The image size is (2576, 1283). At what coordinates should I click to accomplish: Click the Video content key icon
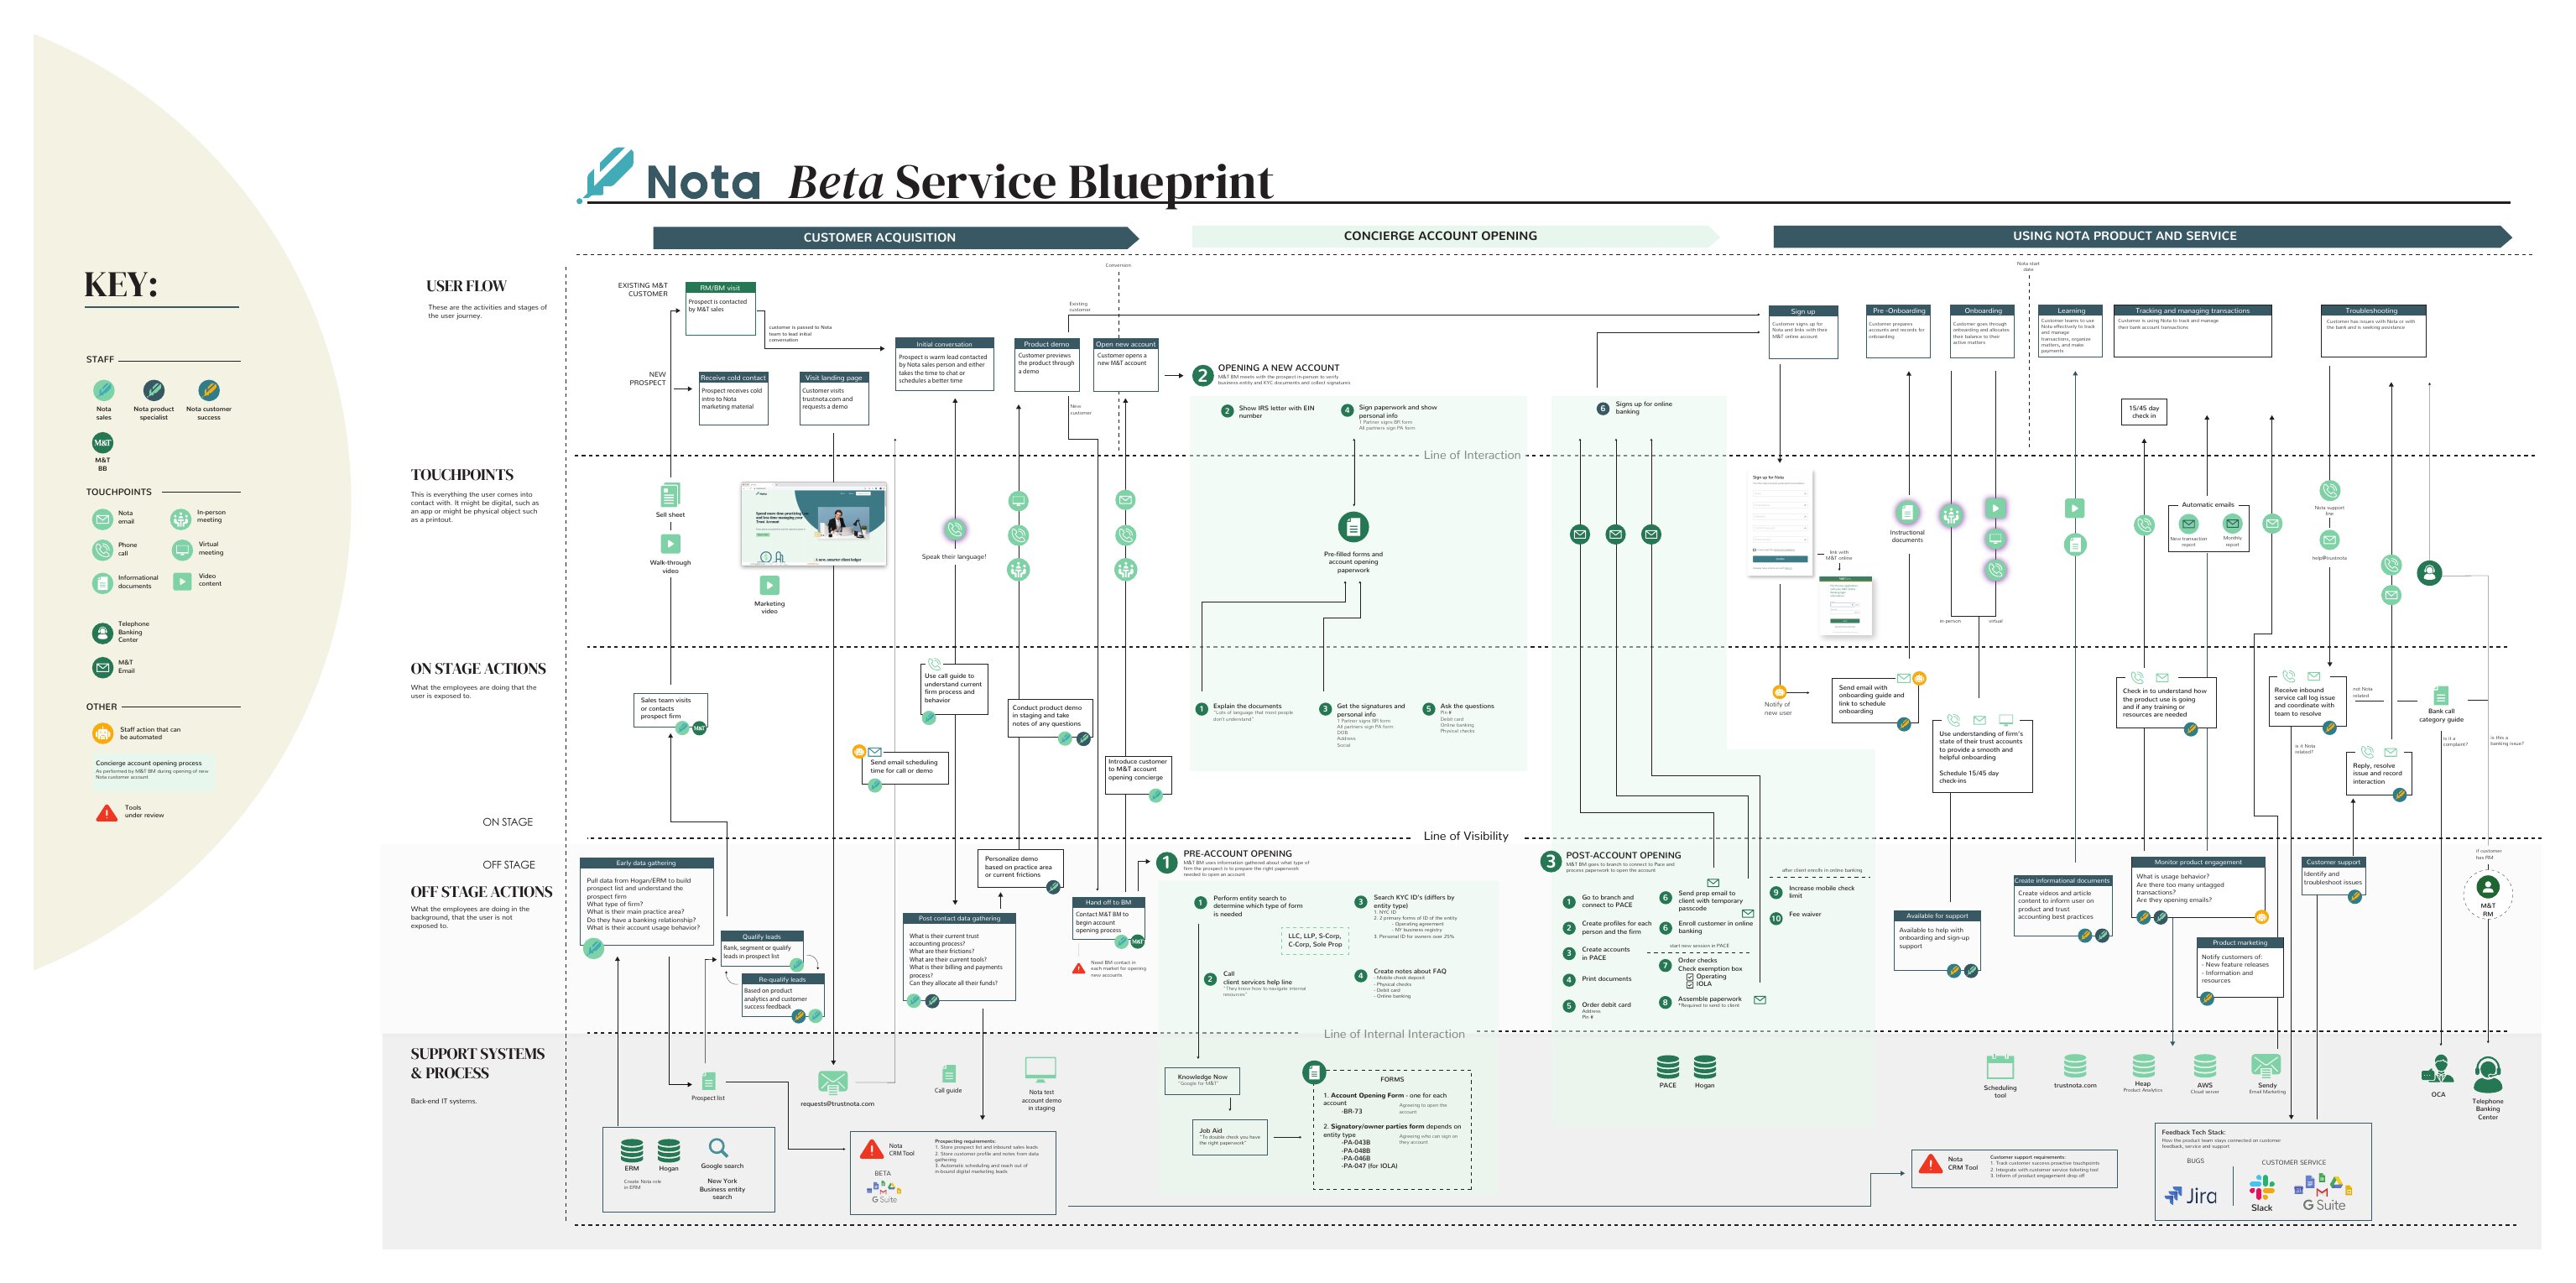(x=182, y=581)
